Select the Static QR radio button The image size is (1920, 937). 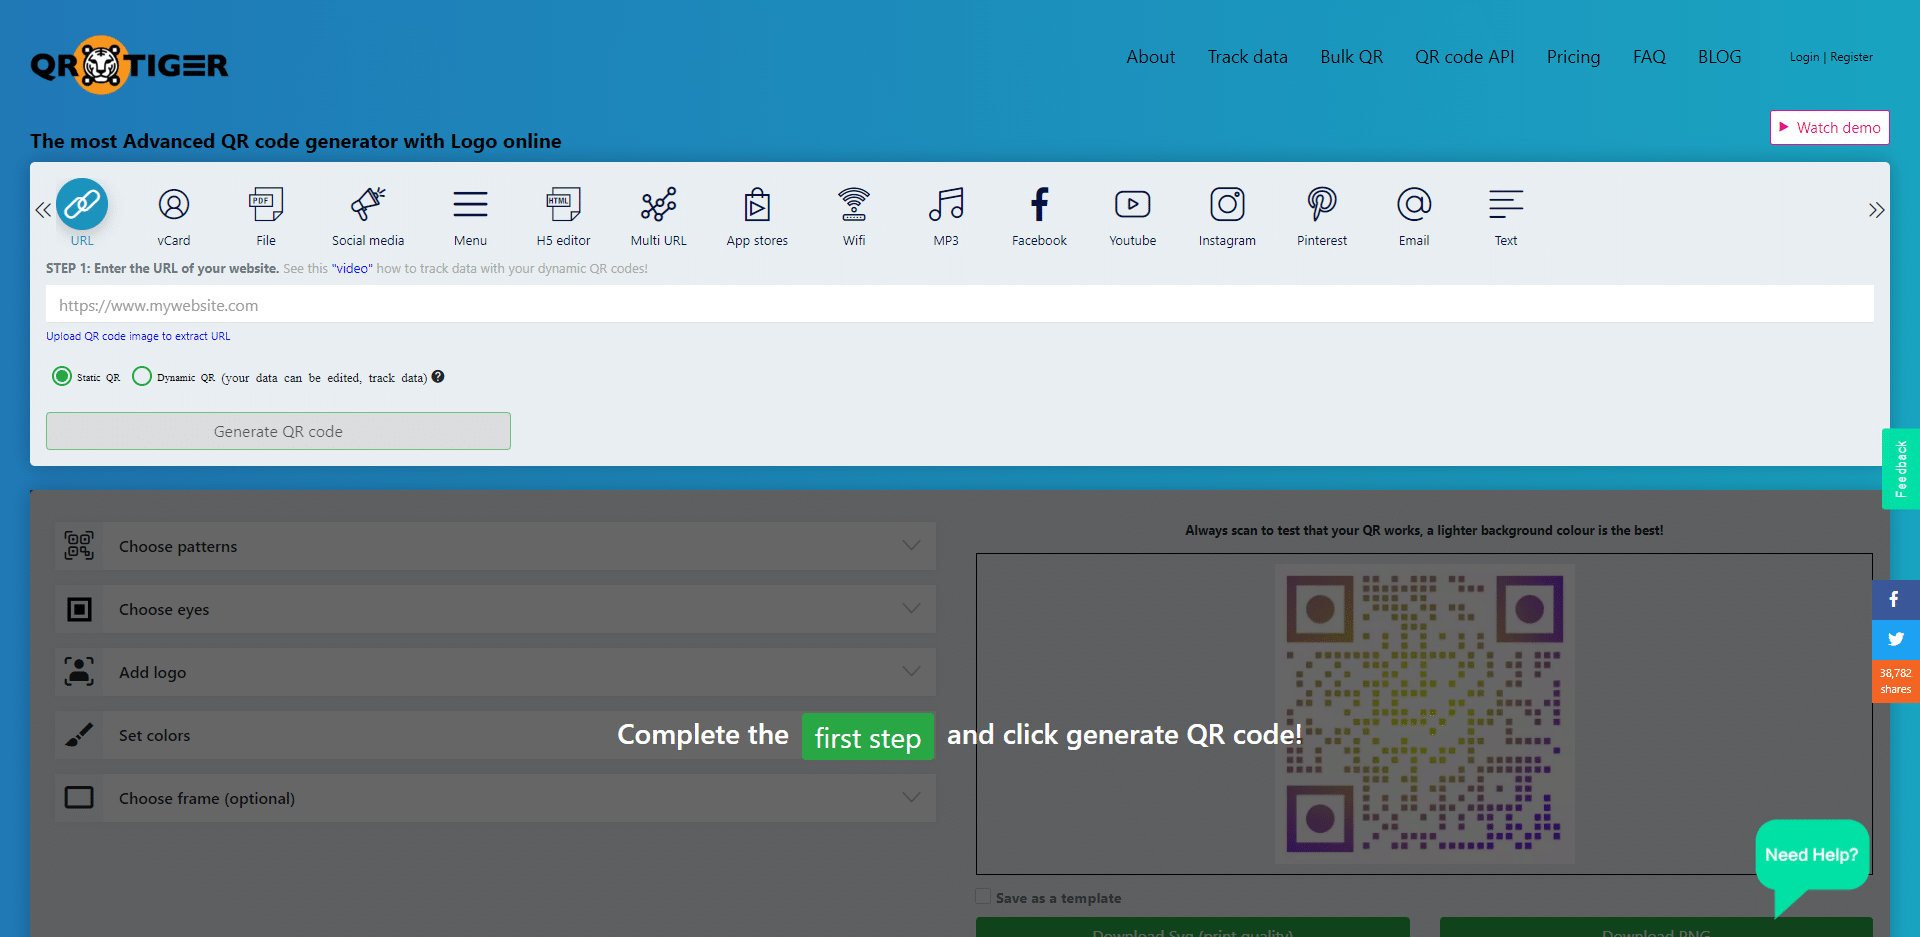click(x=62, y=376)
